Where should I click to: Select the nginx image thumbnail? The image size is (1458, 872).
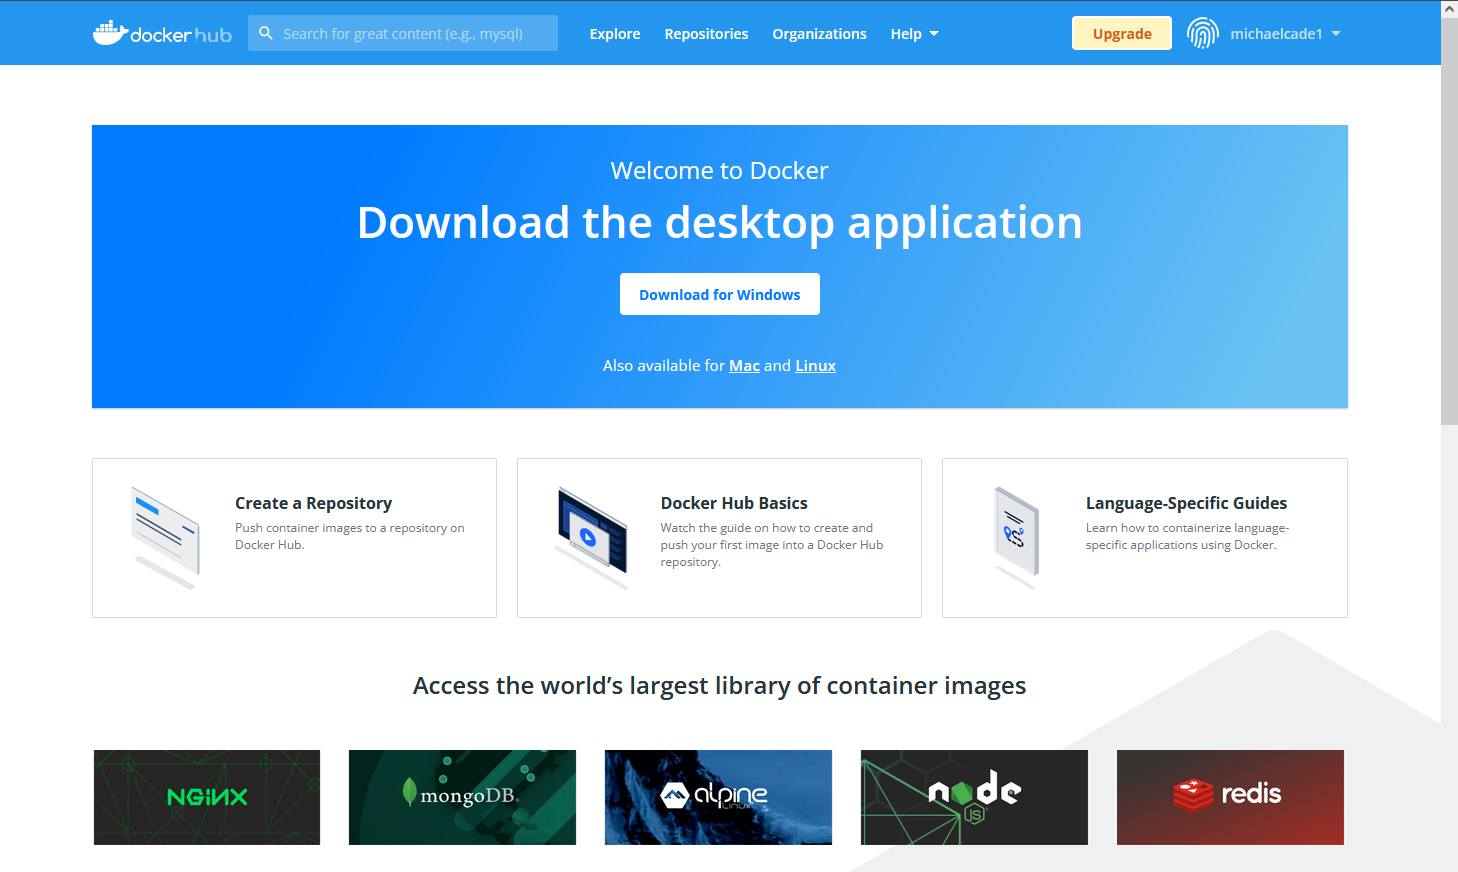206,797
